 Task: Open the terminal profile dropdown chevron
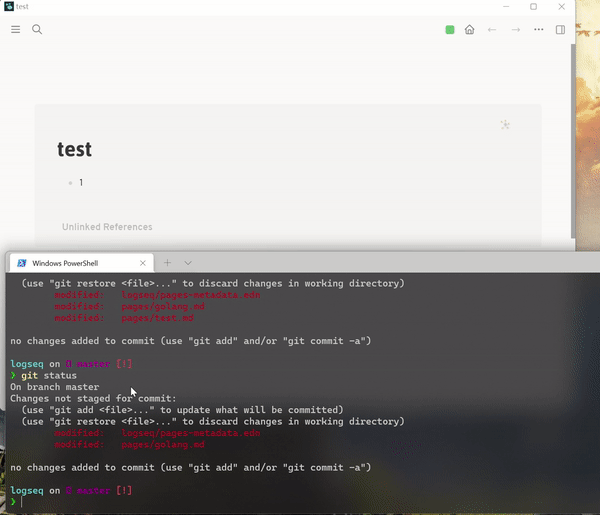coord(188,263)
